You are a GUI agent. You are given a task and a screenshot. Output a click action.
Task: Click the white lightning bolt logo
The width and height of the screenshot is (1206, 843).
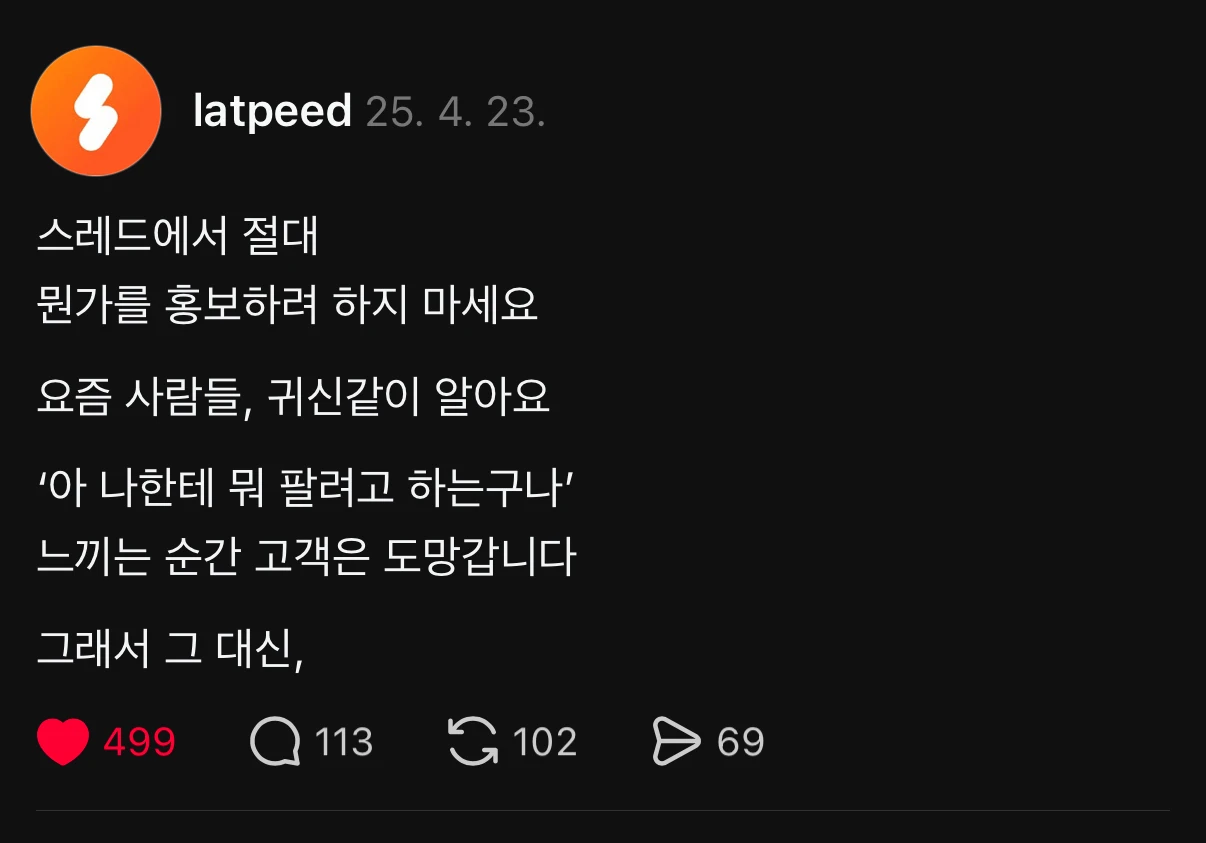(96, 111)
